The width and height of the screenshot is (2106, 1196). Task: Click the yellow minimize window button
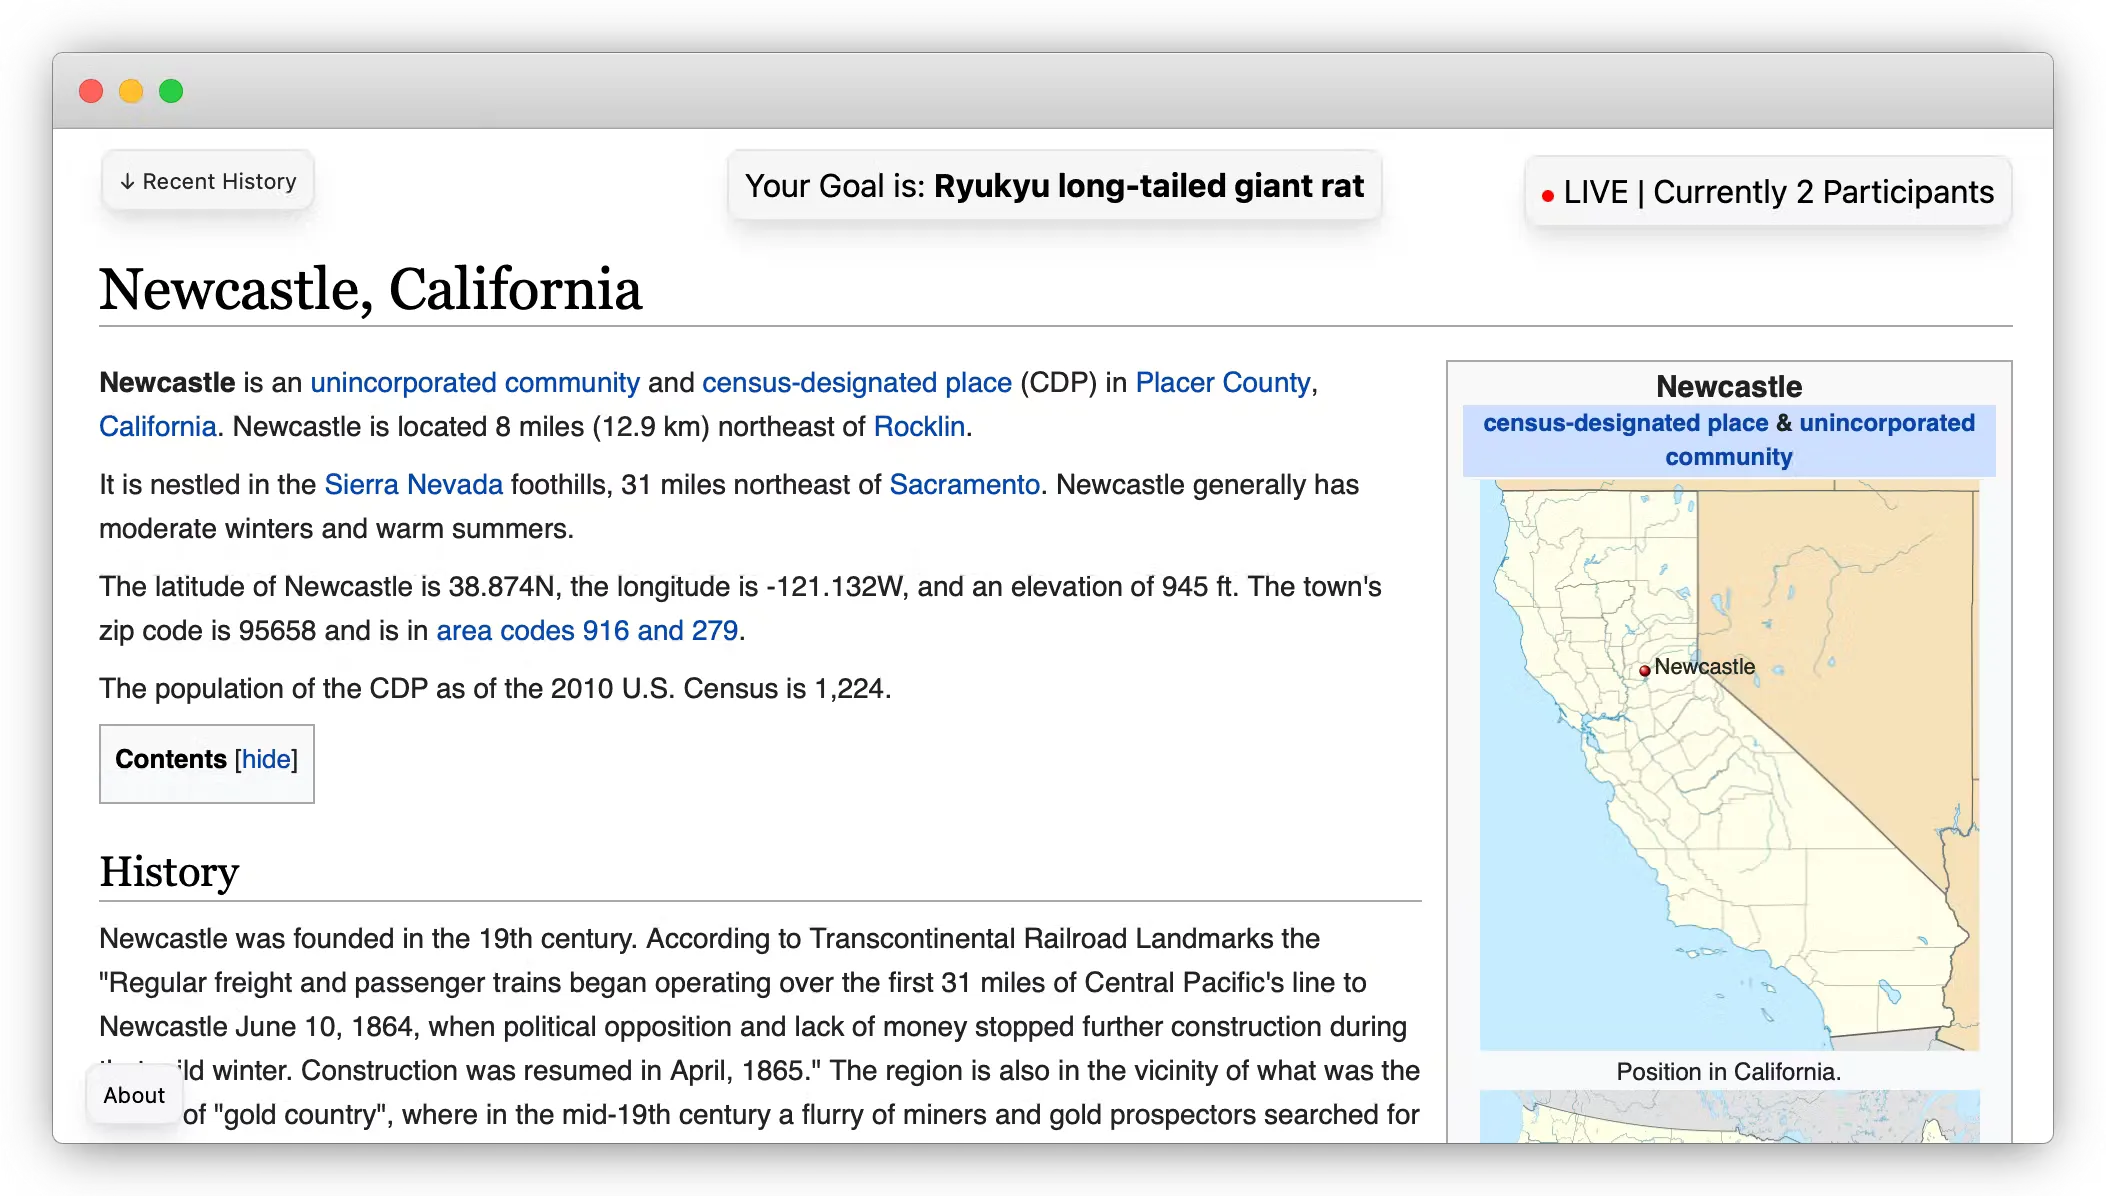(131, 91)
